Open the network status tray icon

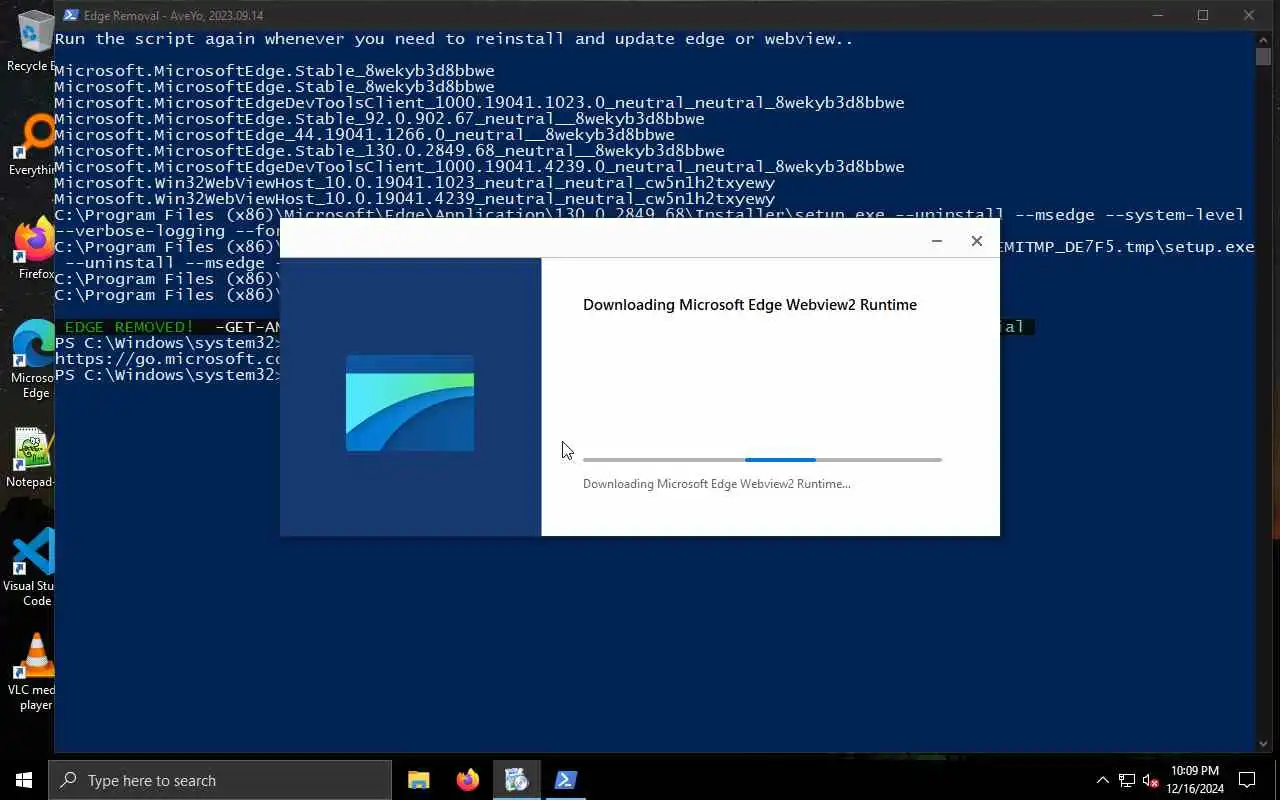[1127, 780]
